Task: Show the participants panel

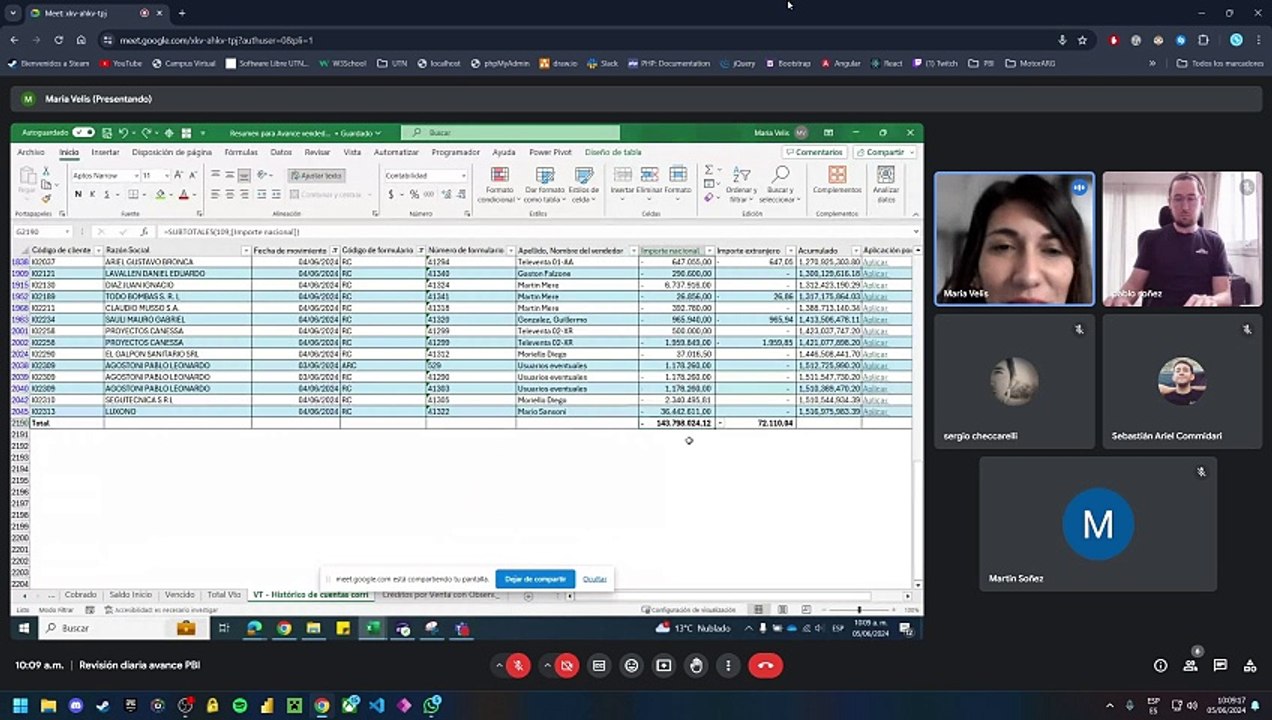Action: tap(1190, 666)
